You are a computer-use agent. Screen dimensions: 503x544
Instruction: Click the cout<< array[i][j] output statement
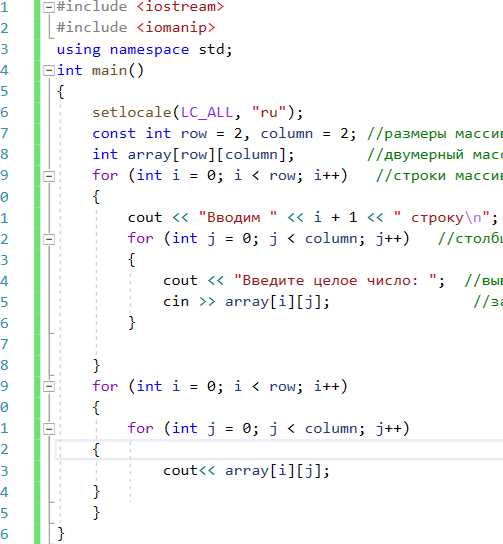pos(246,471)
